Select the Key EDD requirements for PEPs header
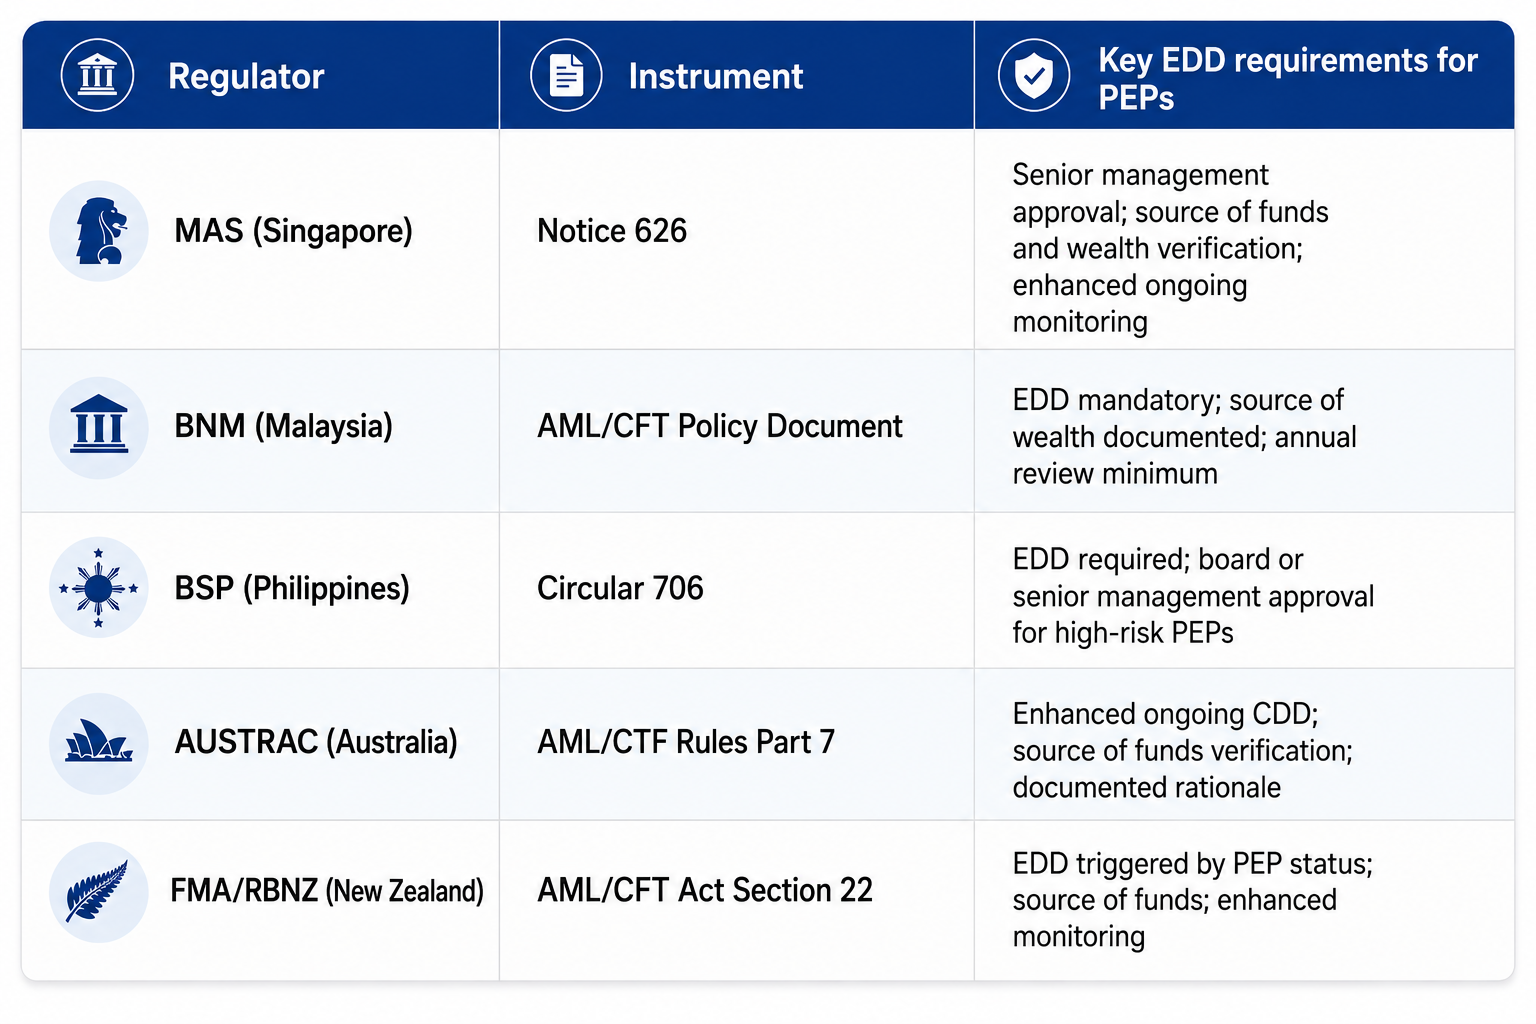Viewport: 1536px width, 1024px height. [x=1288, y=78]
